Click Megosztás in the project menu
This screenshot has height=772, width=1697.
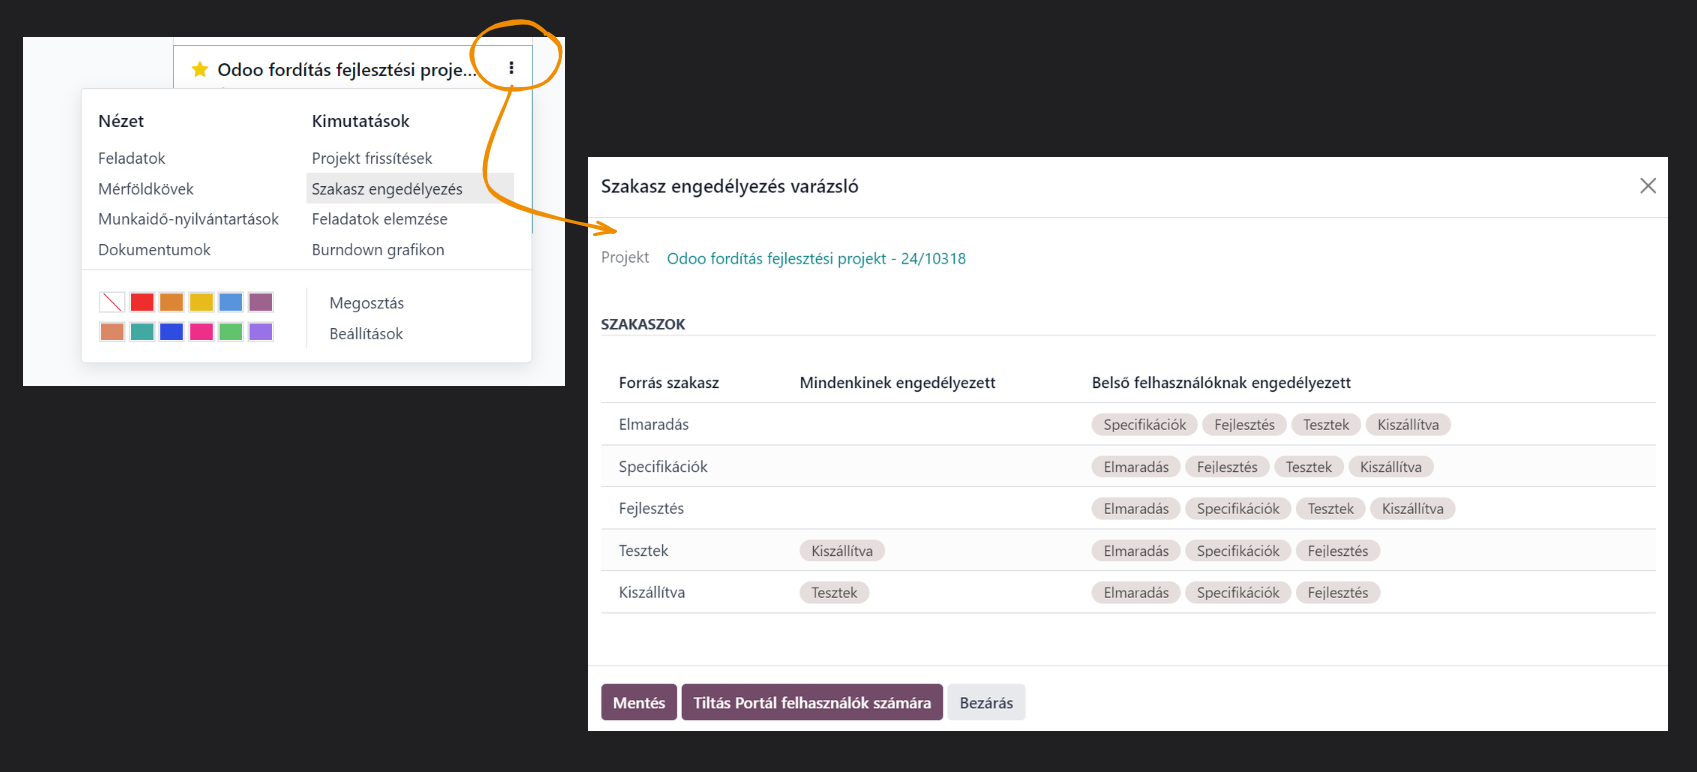[x=367, y=303]
